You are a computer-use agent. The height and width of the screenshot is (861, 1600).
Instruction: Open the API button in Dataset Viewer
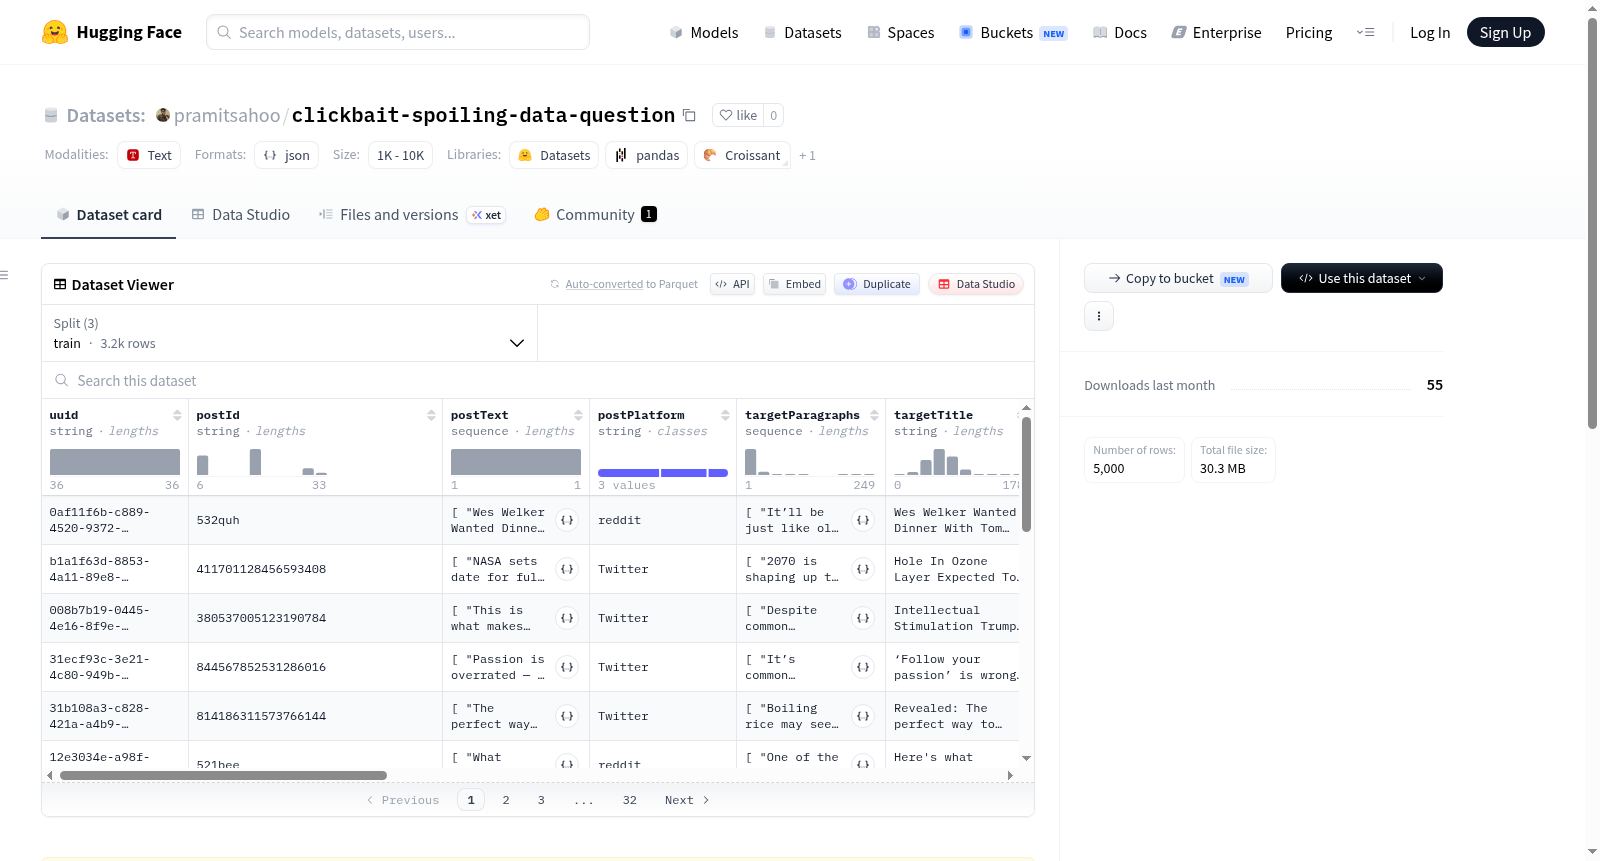click(x=732, y=284)
